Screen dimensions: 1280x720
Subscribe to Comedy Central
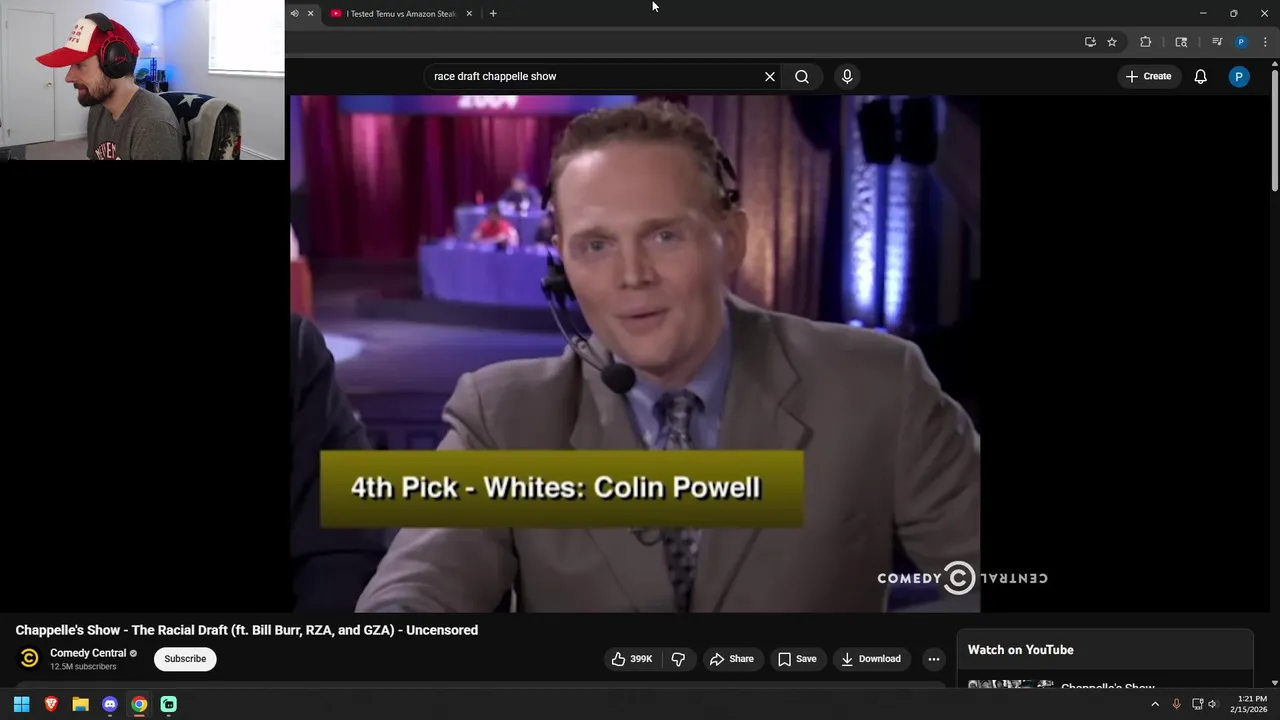point(185,659)
